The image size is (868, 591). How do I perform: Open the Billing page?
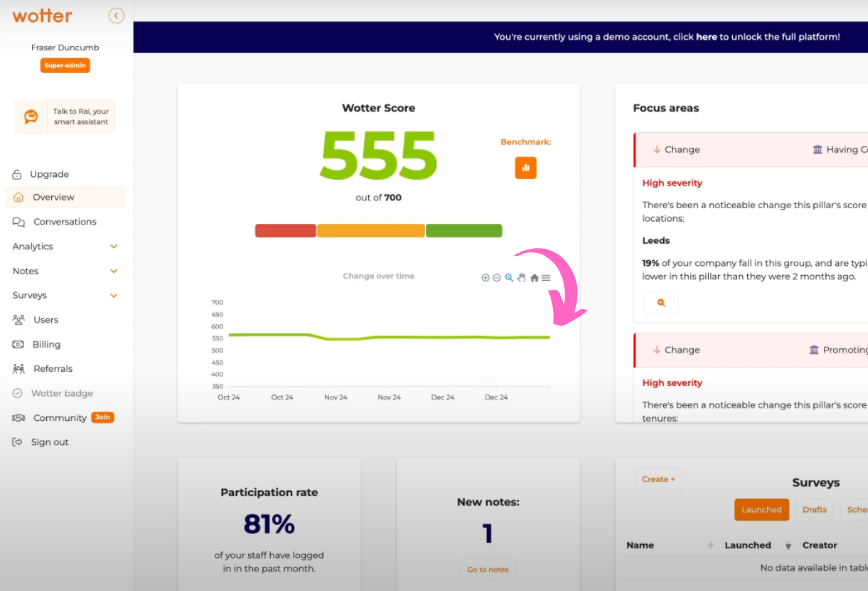point(46,344)
